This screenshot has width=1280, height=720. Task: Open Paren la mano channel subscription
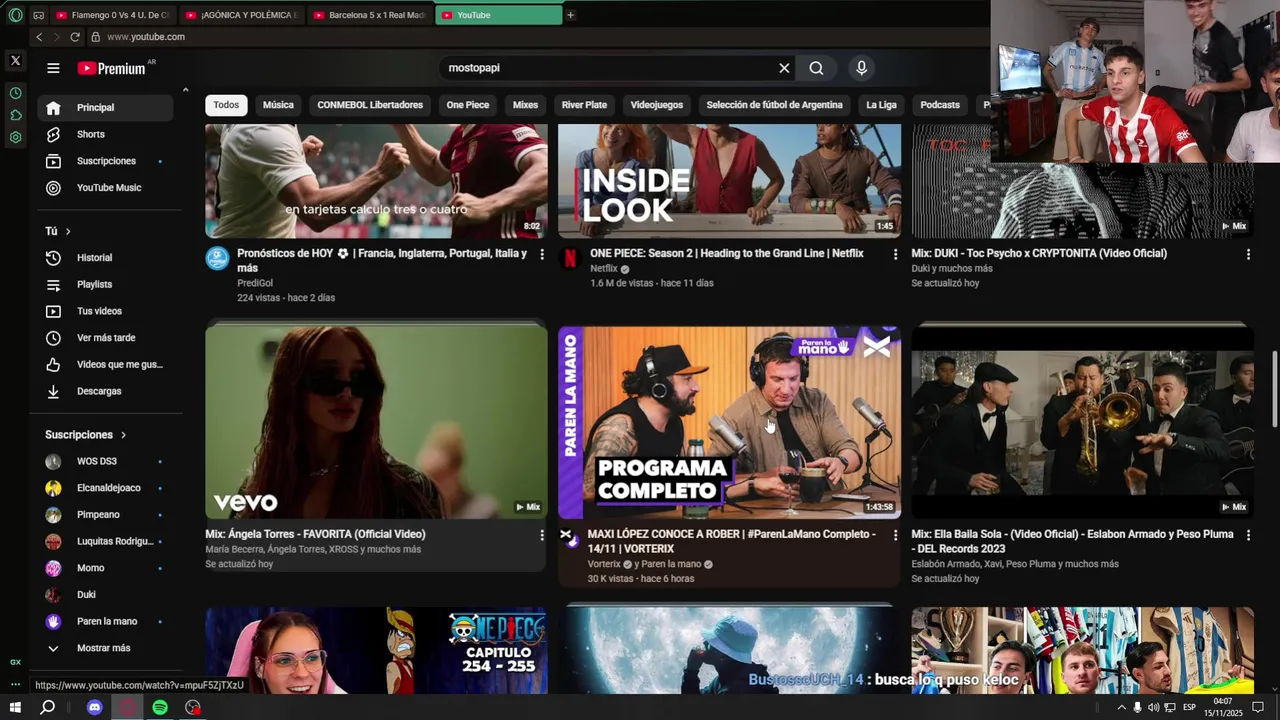point(105,621)
